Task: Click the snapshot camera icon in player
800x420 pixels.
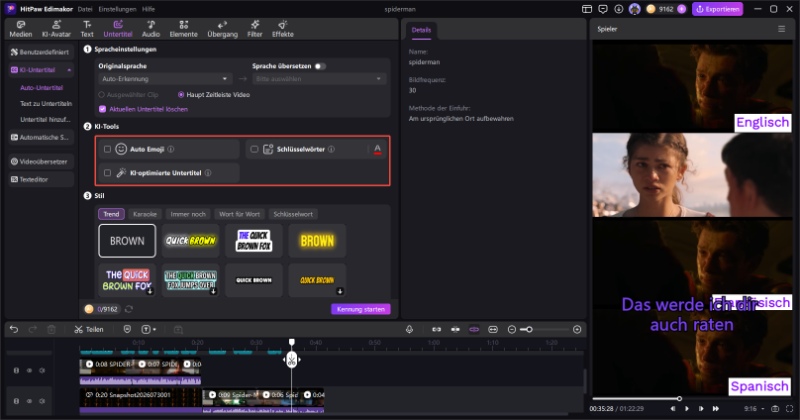Action: coord(775,409)
